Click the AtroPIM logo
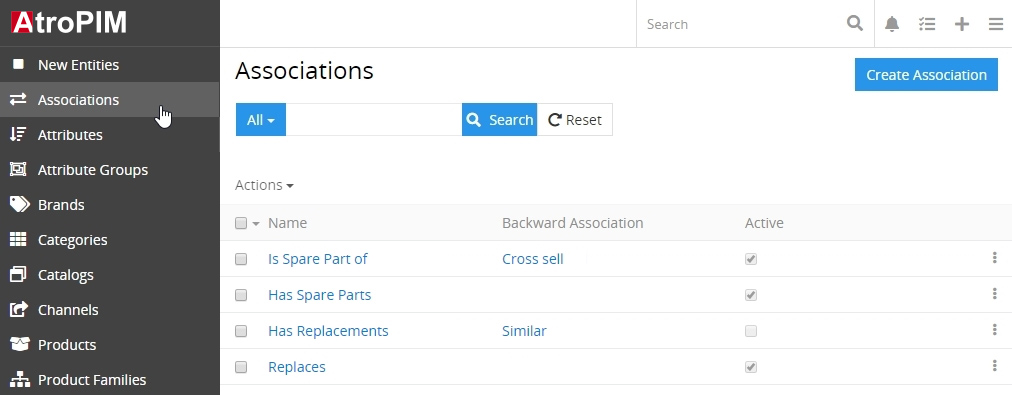1012x395 pixels. (68, 23)
